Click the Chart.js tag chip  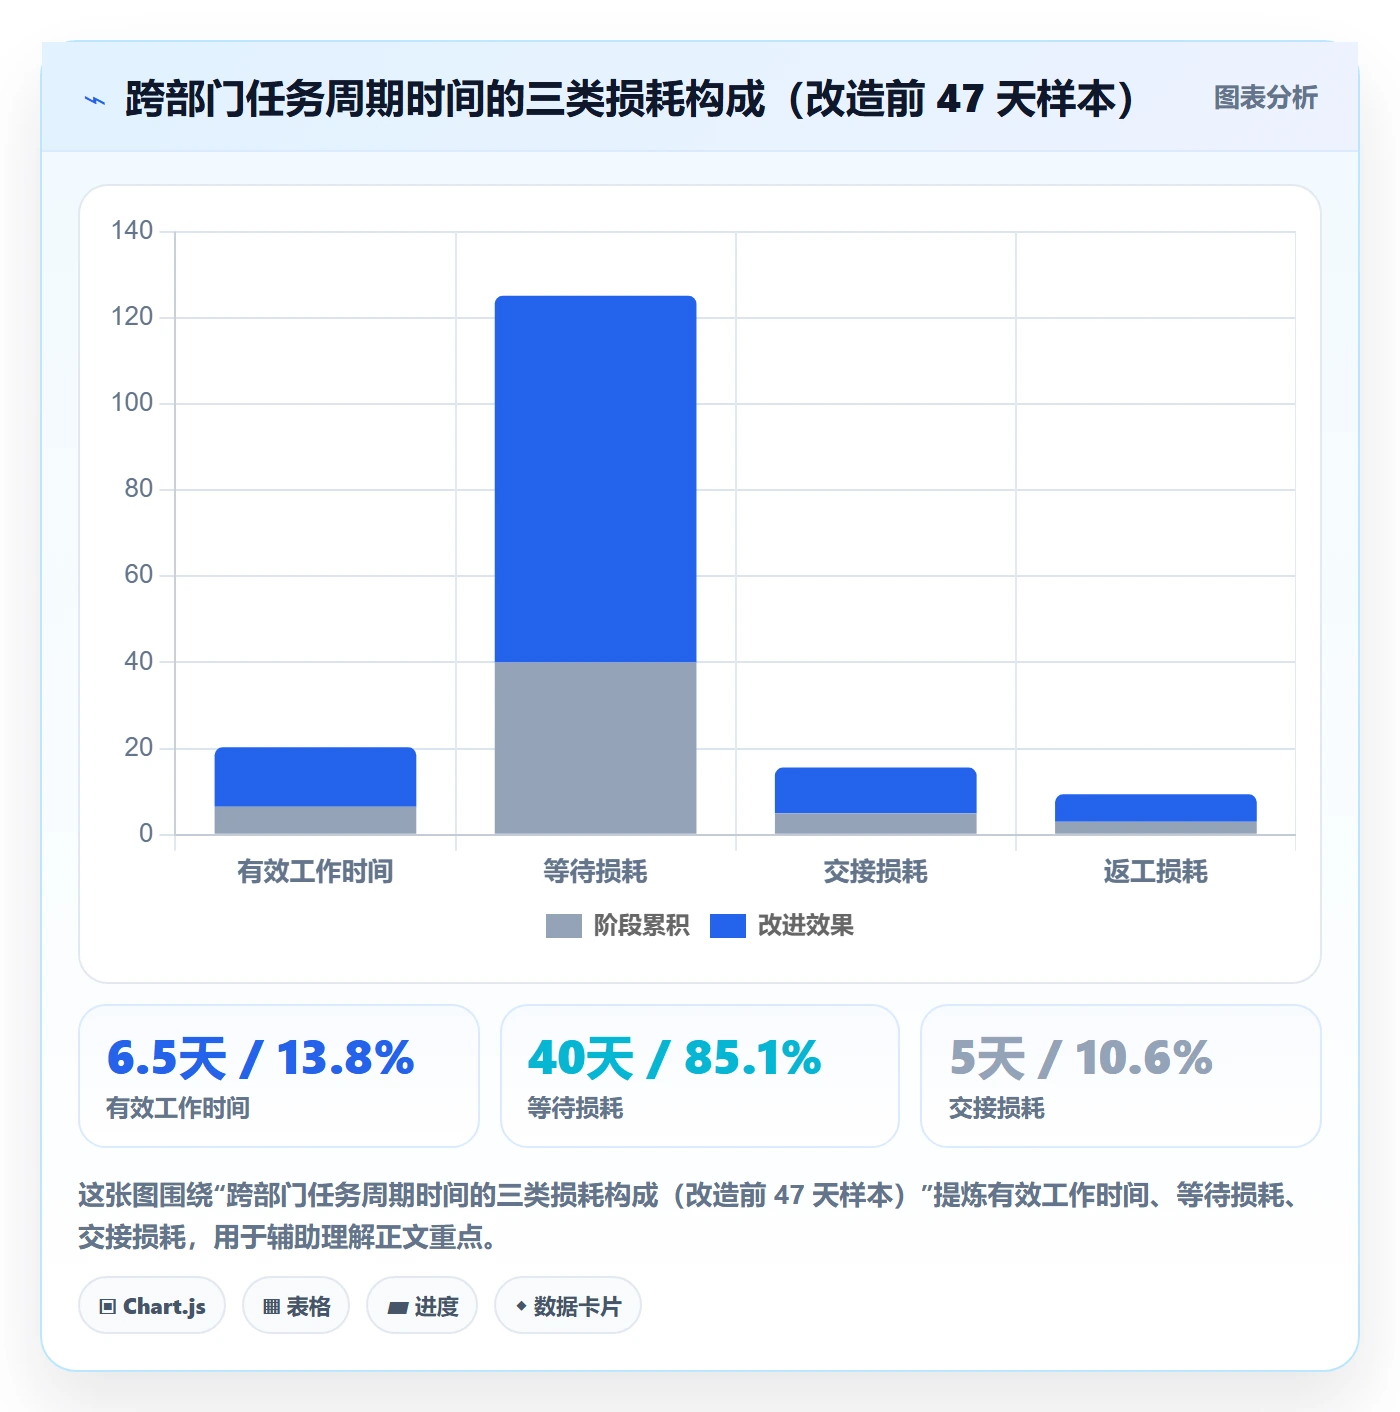click(152, 1305)
